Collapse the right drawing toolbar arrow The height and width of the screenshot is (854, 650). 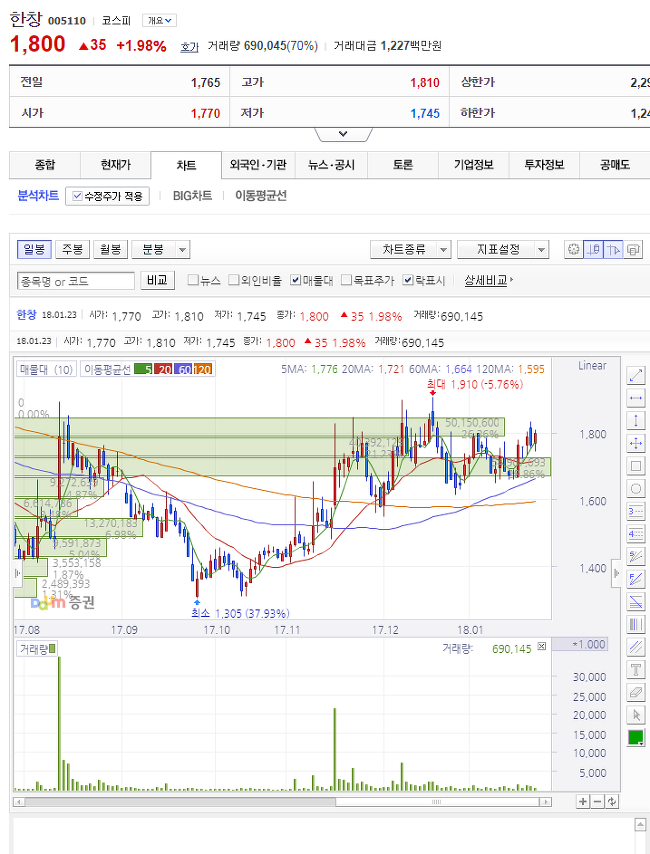click(x=616, y=574)
